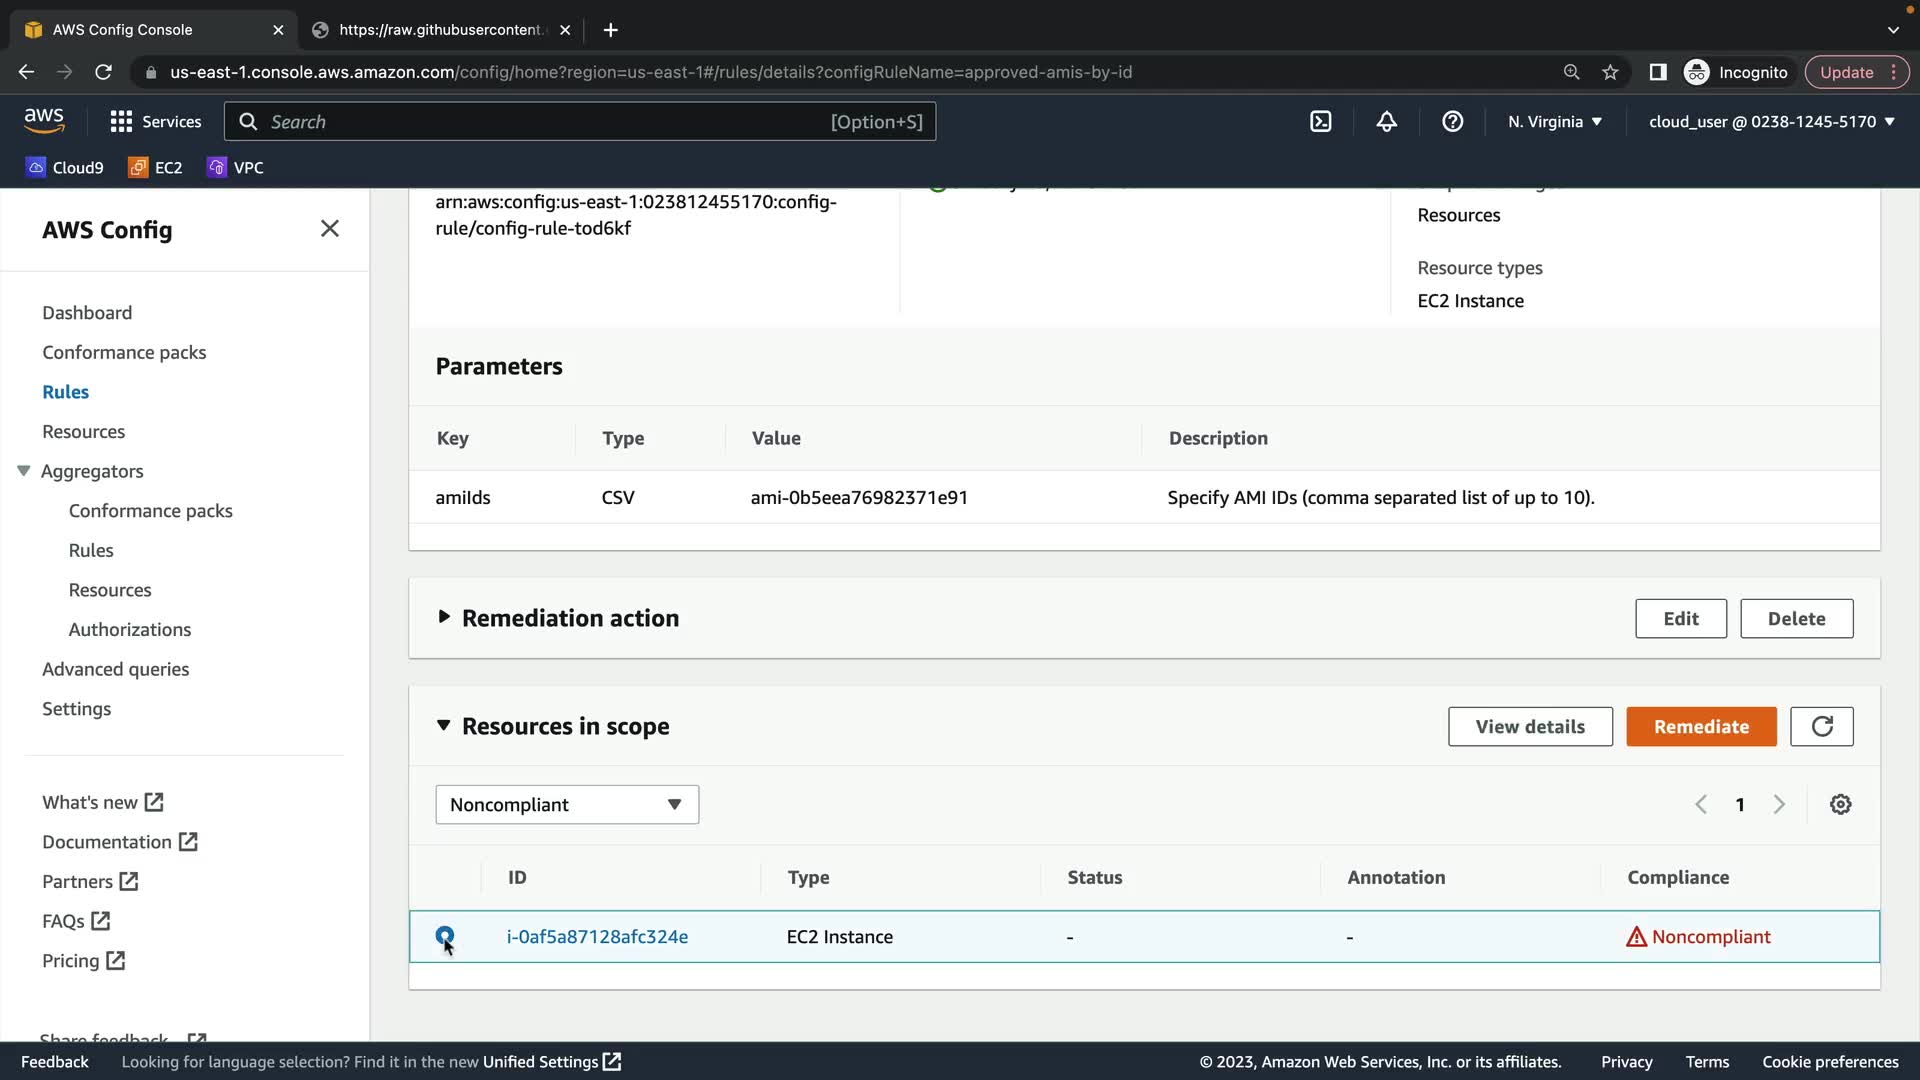Collapse the Aggregators sidebar group
The height and width of the screenshot is (1080, 1920).
24,471
